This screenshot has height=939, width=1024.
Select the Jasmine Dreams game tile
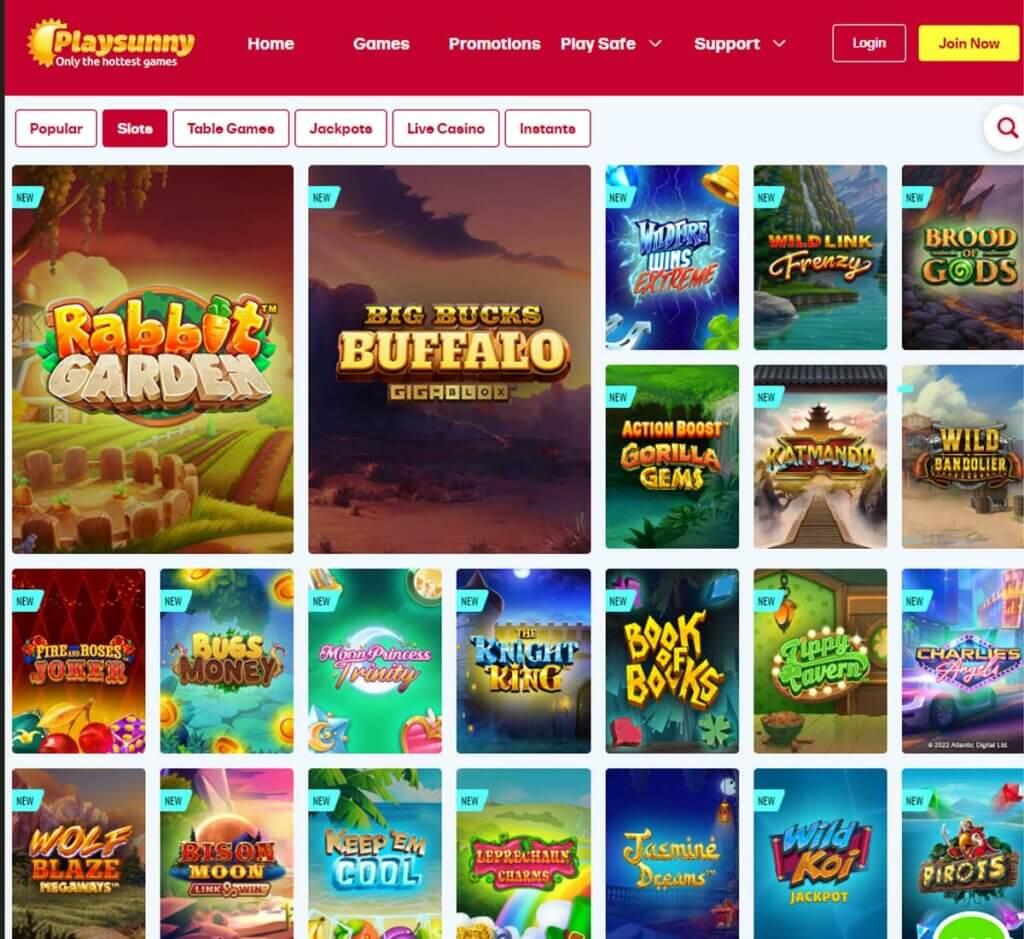(x=672, y=853)
